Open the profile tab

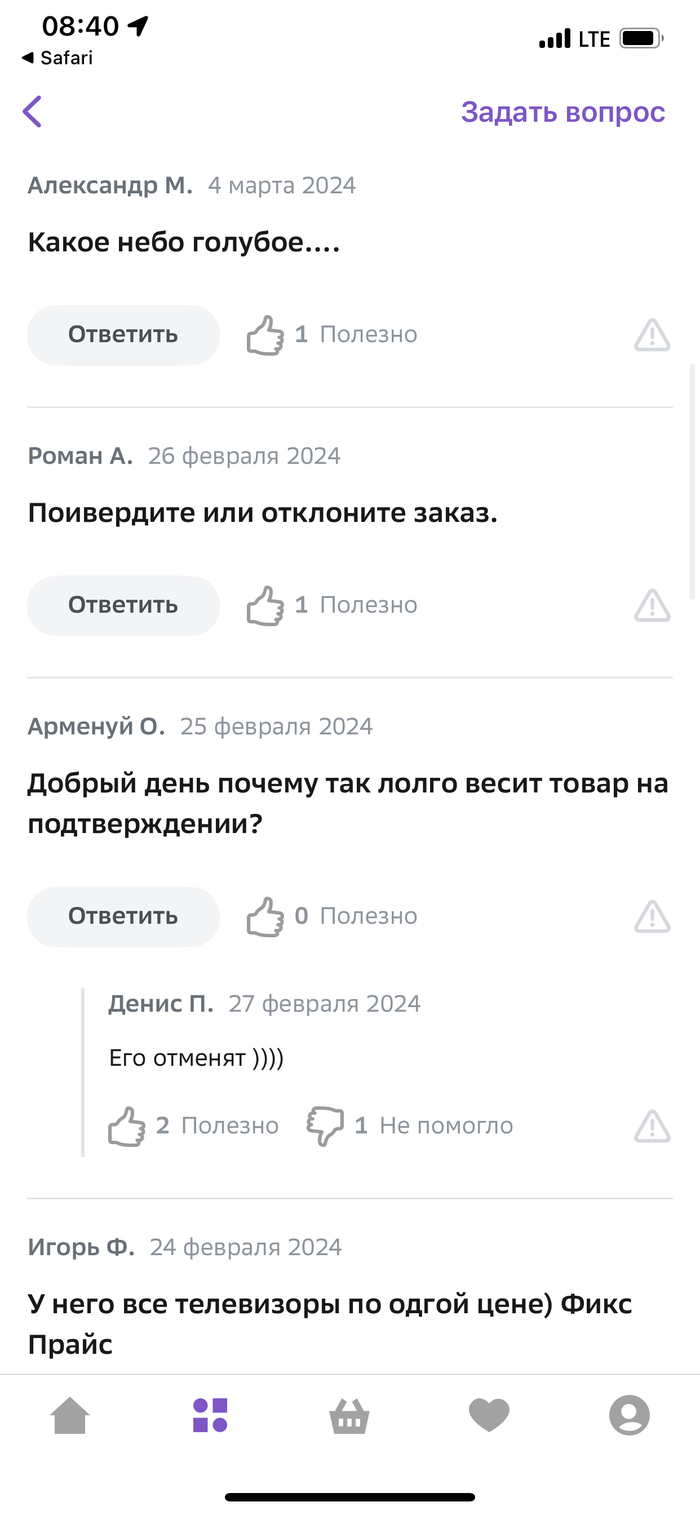(x=629, y=1416)
